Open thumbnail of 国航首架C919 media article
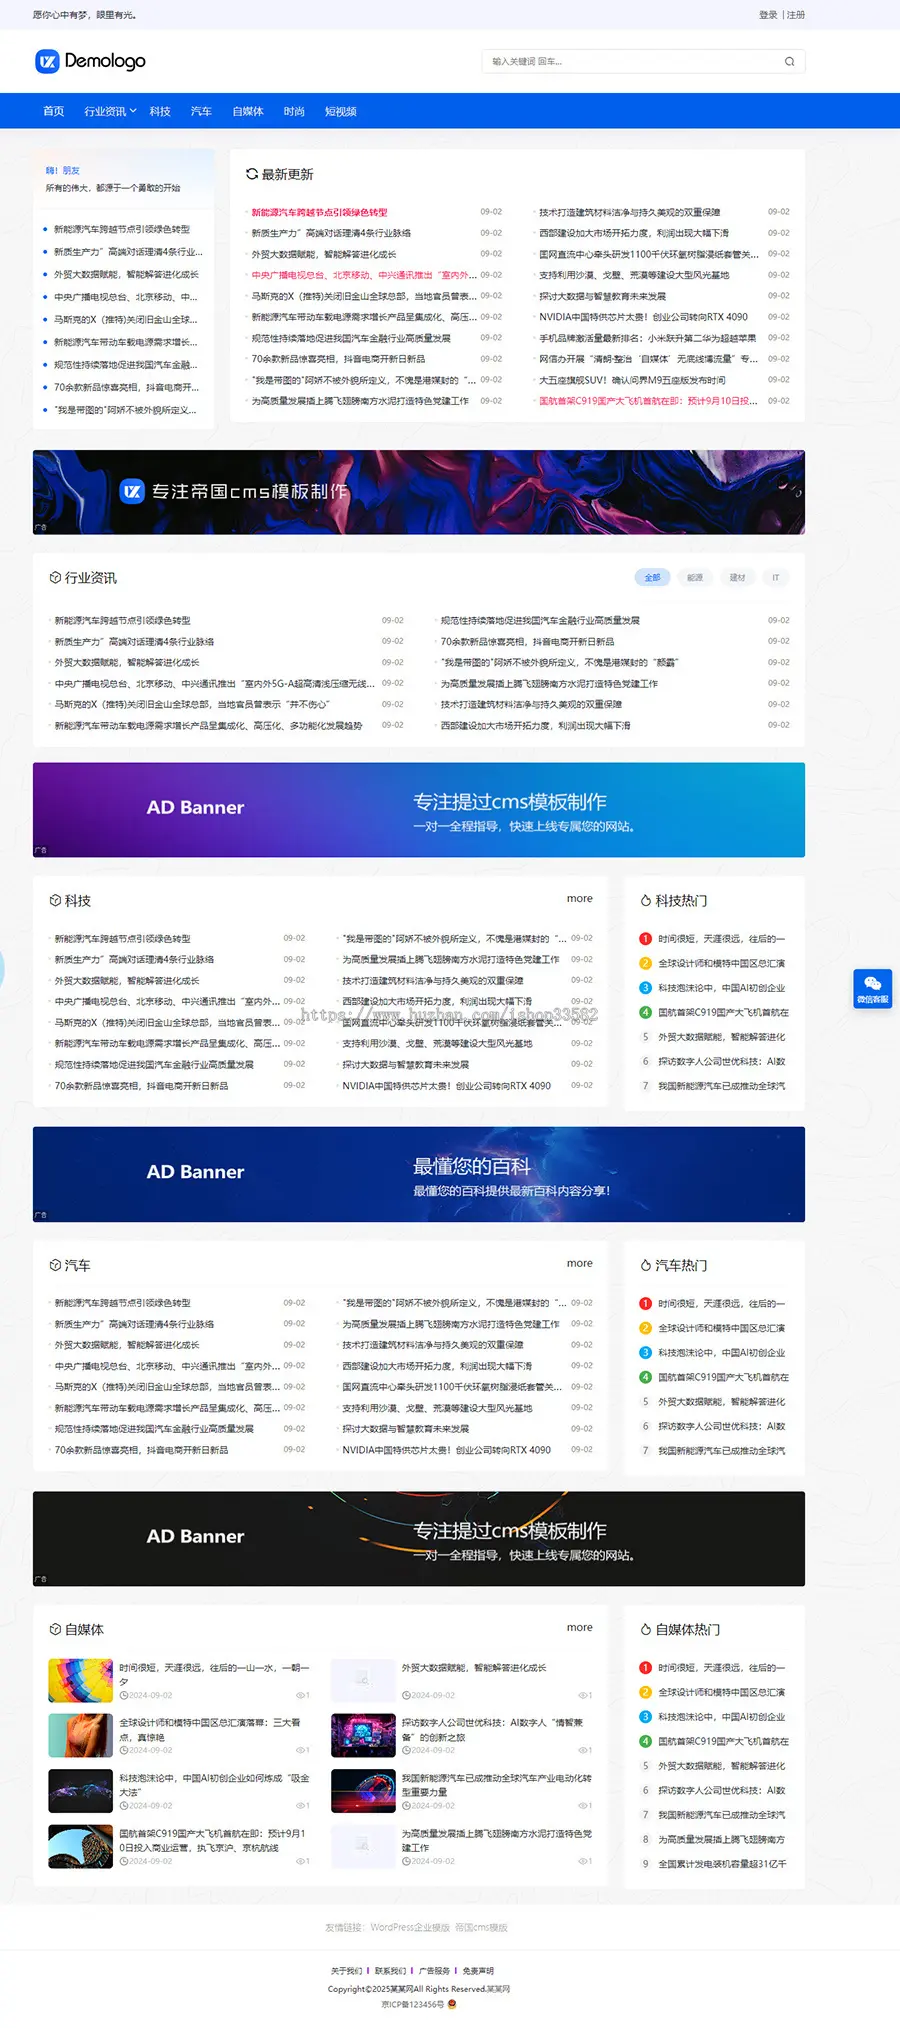Screen dimensions: 900x2028 80,1846
